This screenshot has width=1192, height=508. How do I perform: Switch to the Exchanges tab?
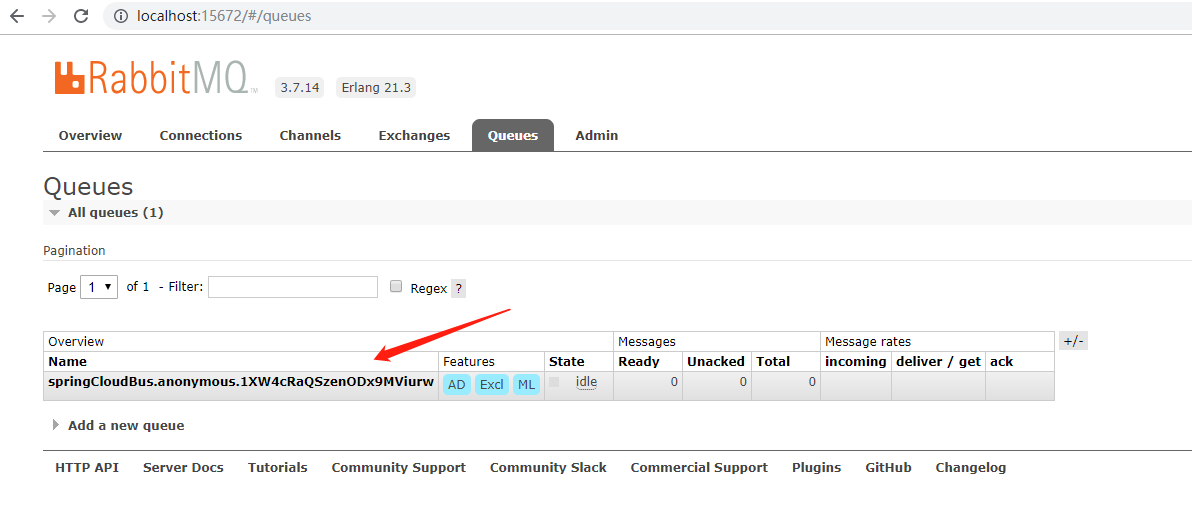tap(414, 135)
